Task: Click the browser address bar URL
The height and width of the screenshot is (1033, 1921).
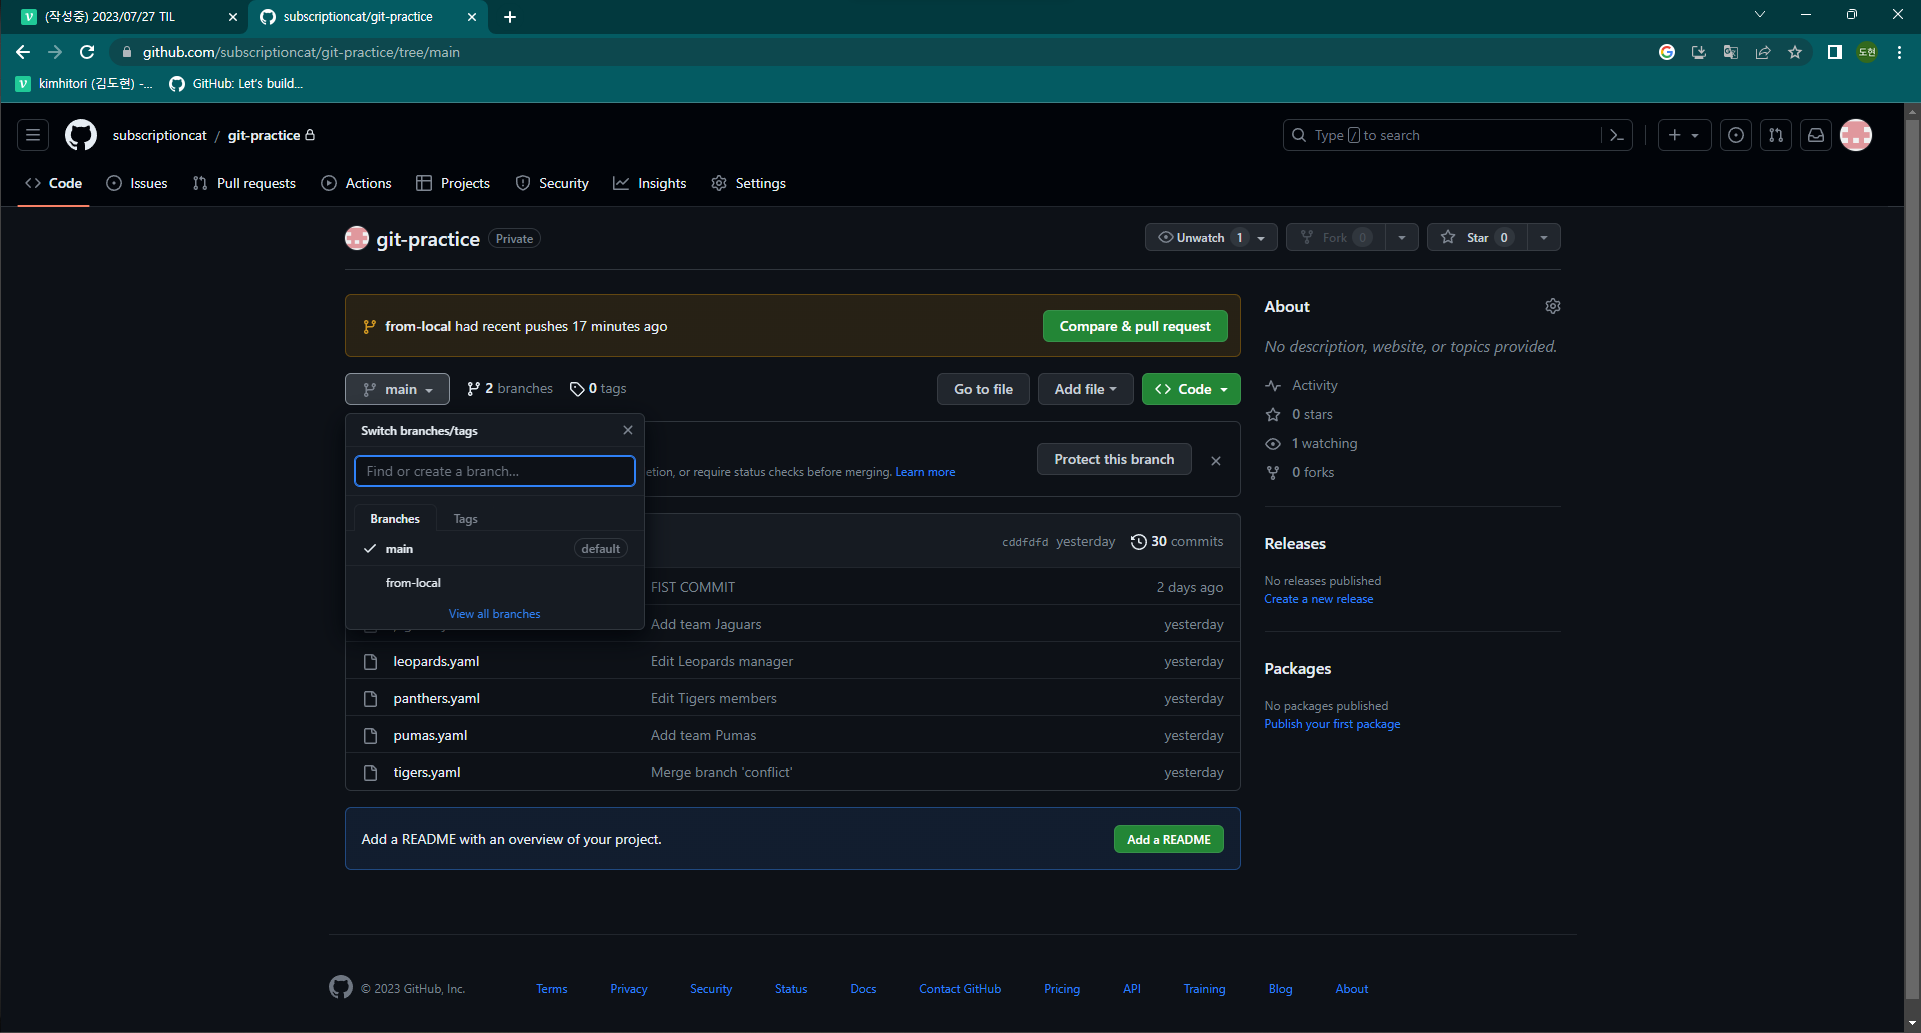Action: point(301,52)
